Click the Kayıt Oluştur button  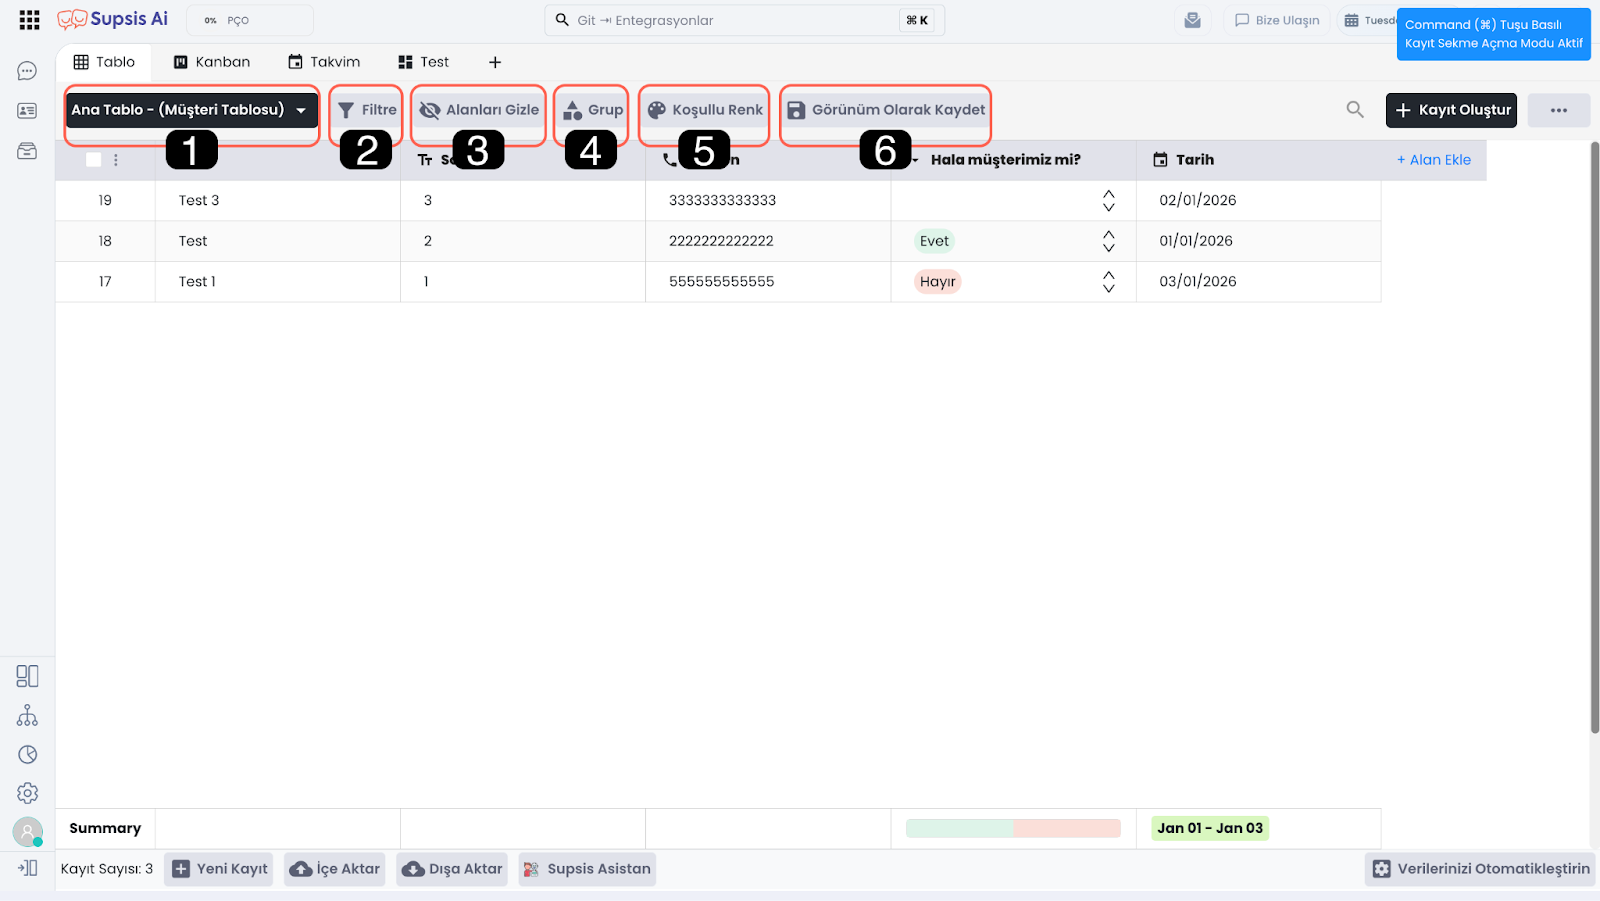click(1451, 110)
